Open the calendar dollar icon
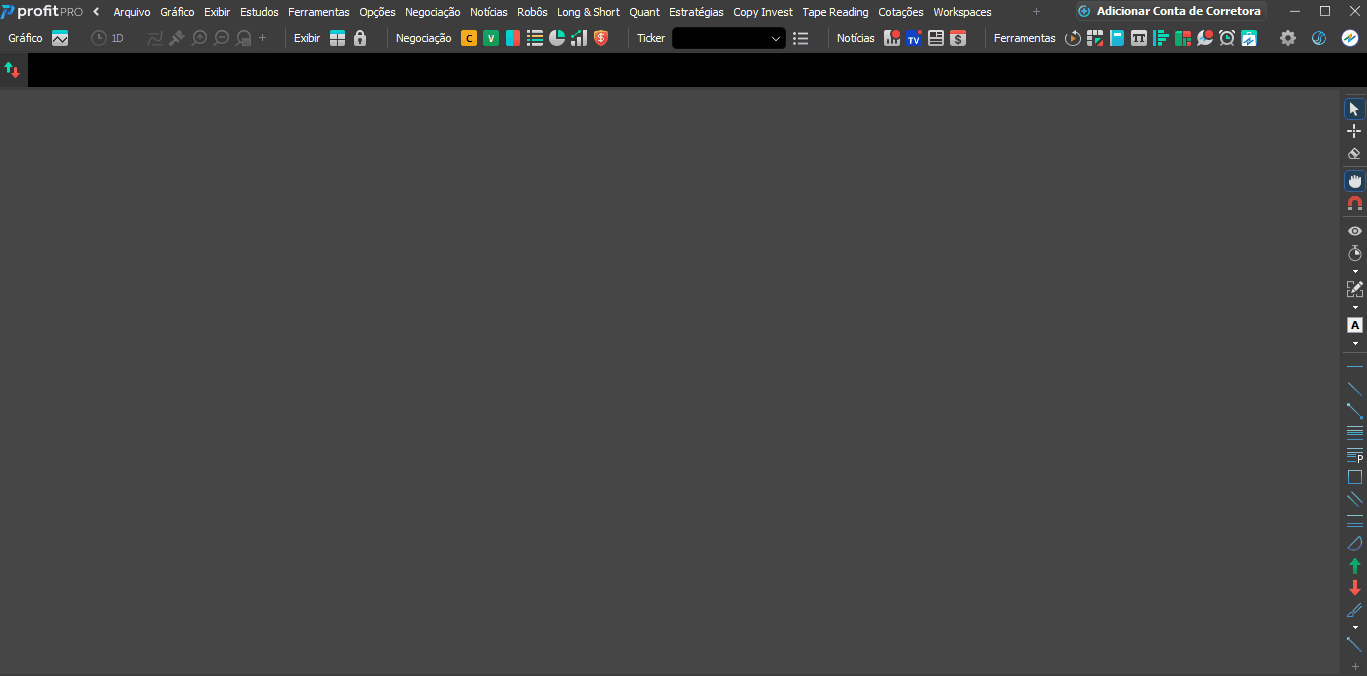Viewport: 1367px width, 676px height. pyautogui.click(x=958, y=38)
